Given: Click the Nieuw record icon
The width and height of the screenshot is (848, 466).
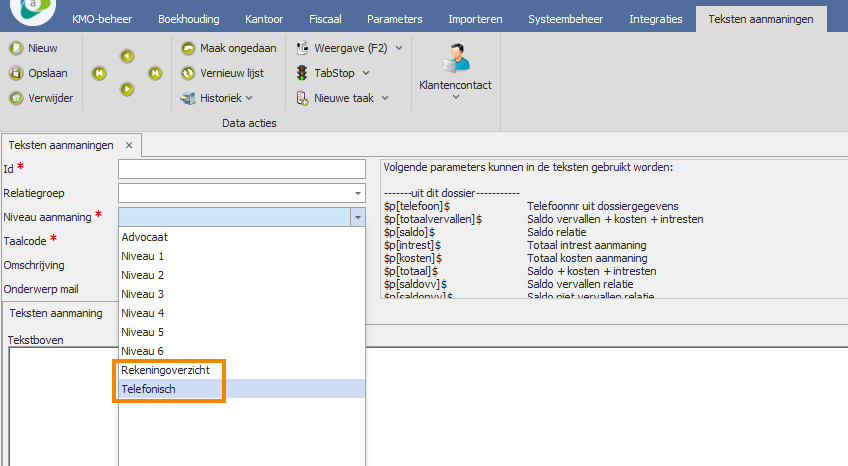Looking at the screenshot, I should tap(16, 47).
